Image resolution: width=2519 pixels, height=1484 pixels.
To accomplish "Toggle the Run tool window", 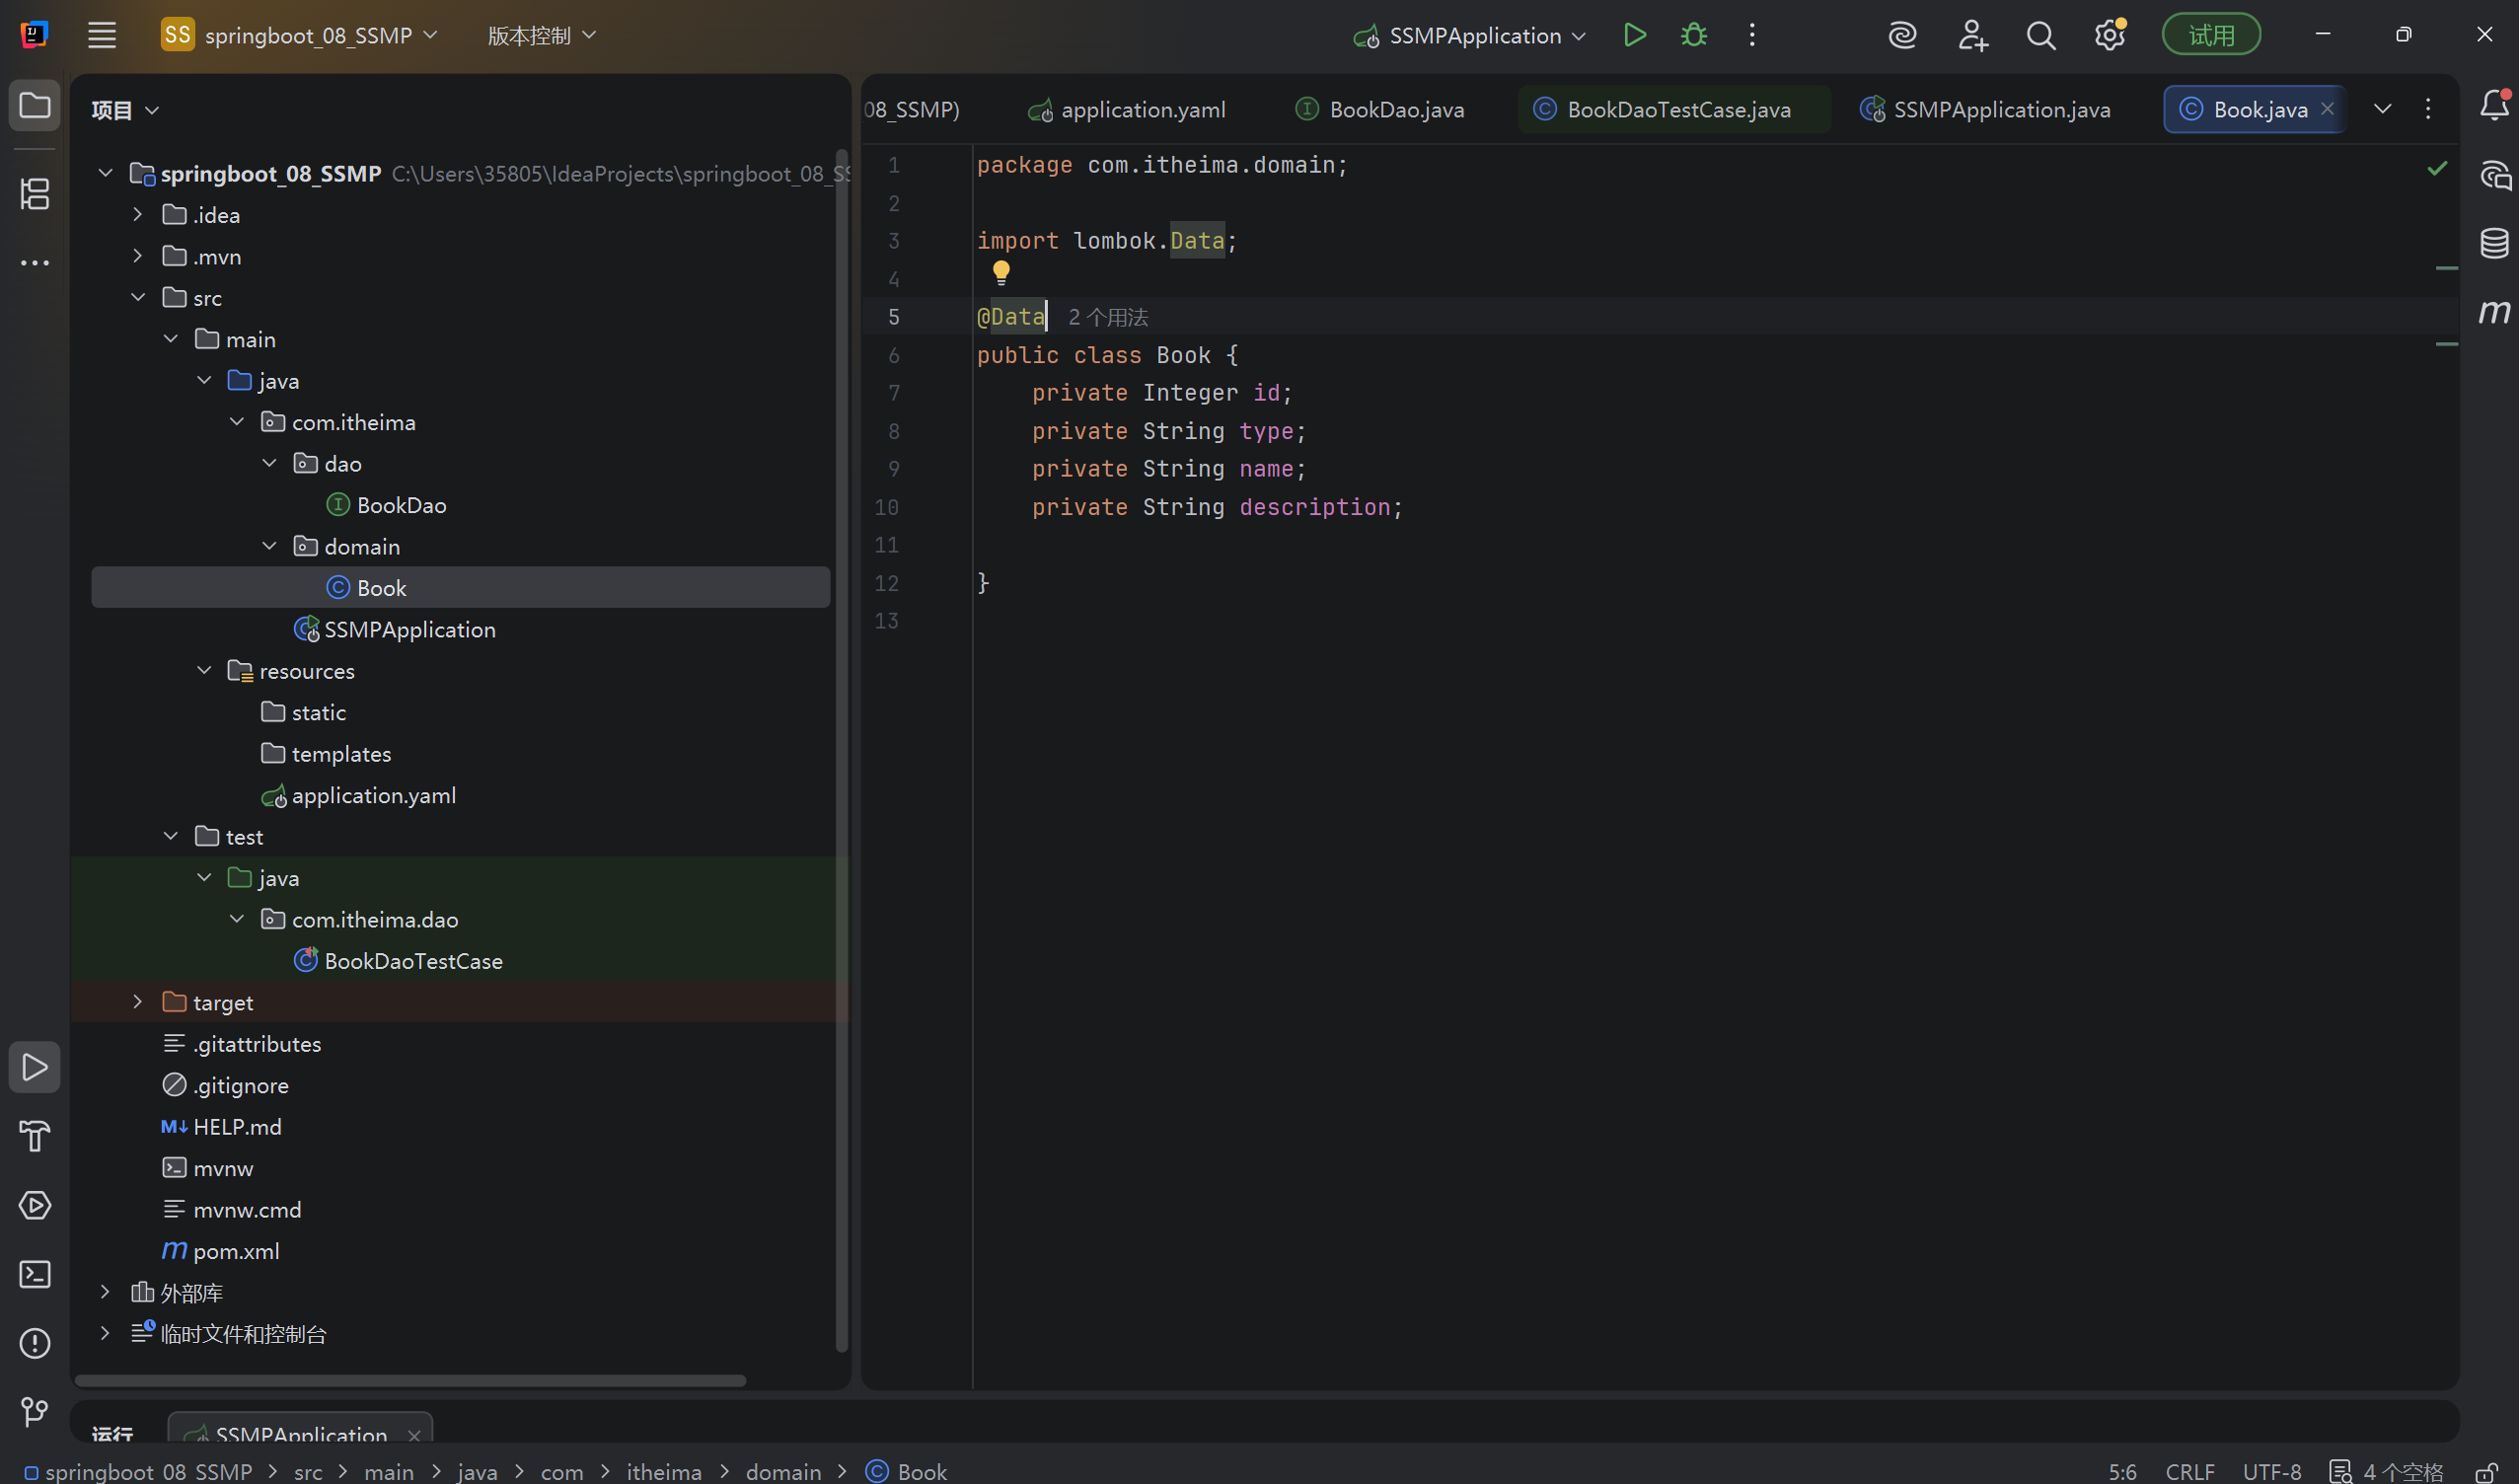I will 35,1067.
